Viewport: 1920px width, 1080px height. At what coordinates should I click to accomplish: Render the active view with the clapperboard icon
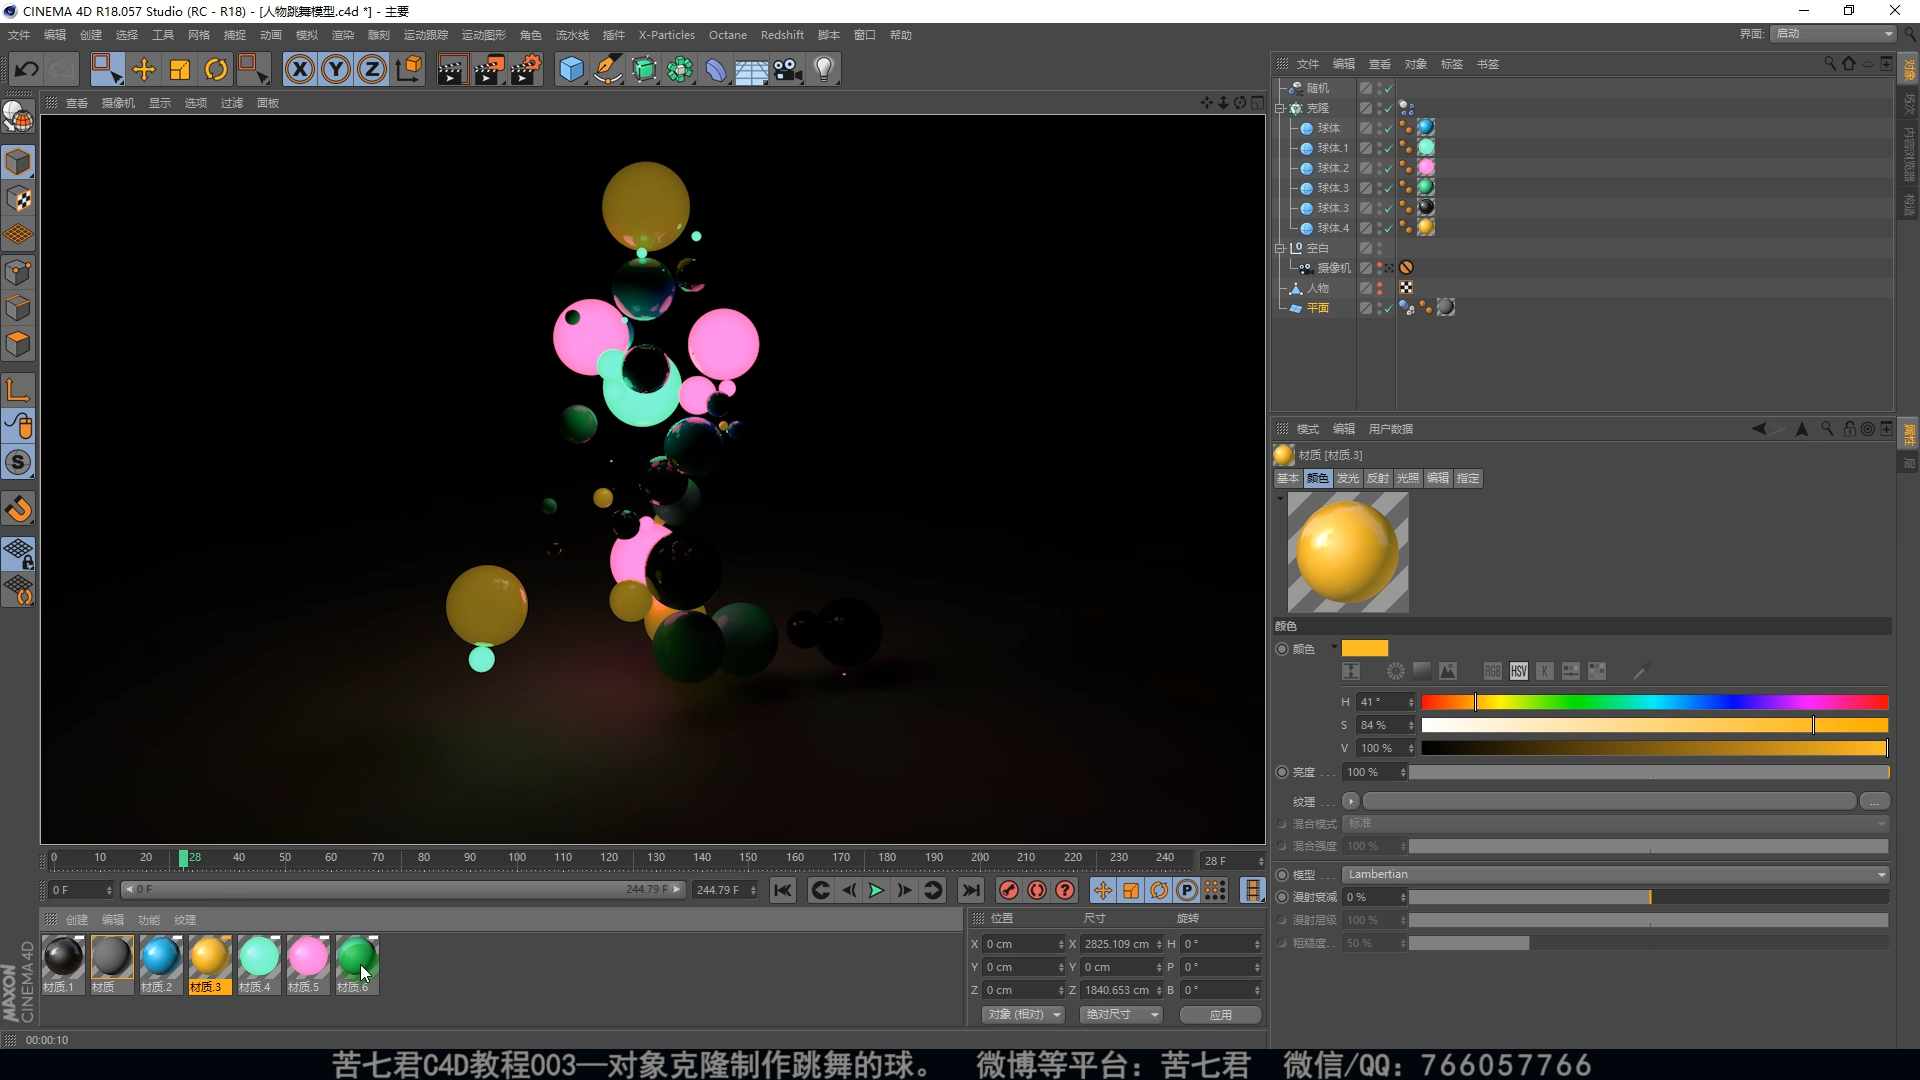(452, 69)
